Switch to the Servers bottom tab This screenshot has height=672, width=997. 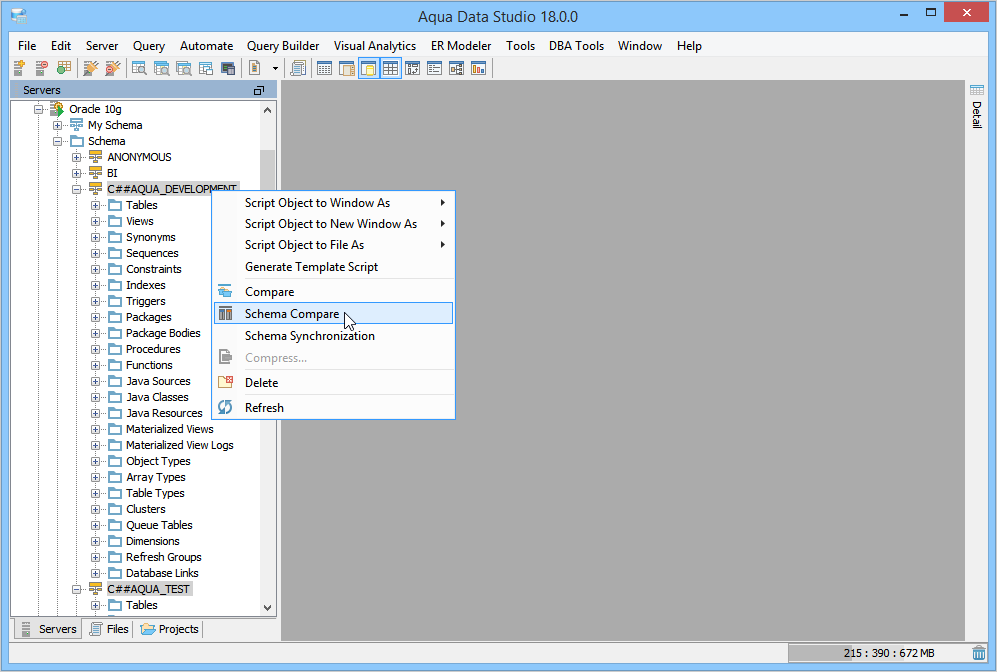(48, 629)
